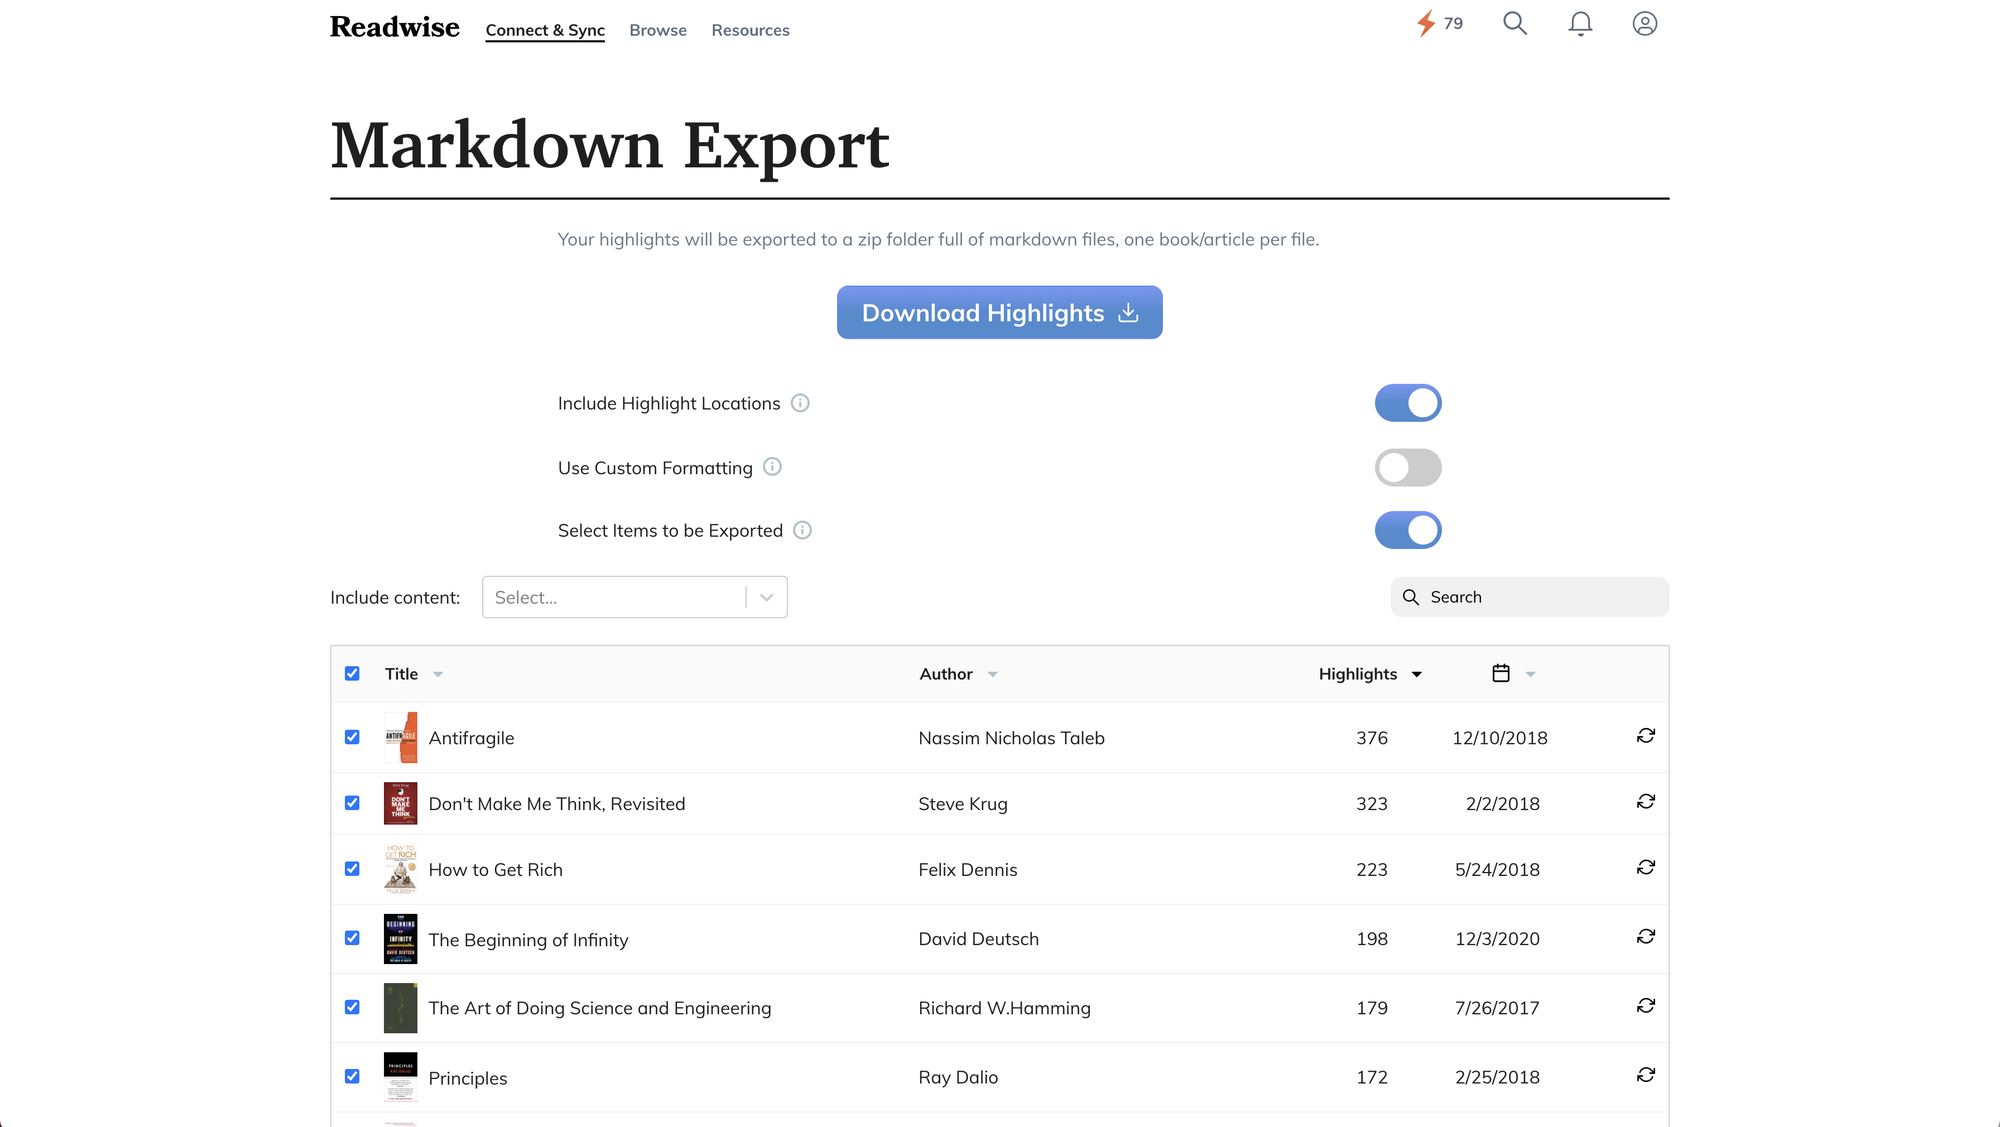Click The Beginning of Infinity title text
This screenshot has width=2000, height=1127.
528,940
